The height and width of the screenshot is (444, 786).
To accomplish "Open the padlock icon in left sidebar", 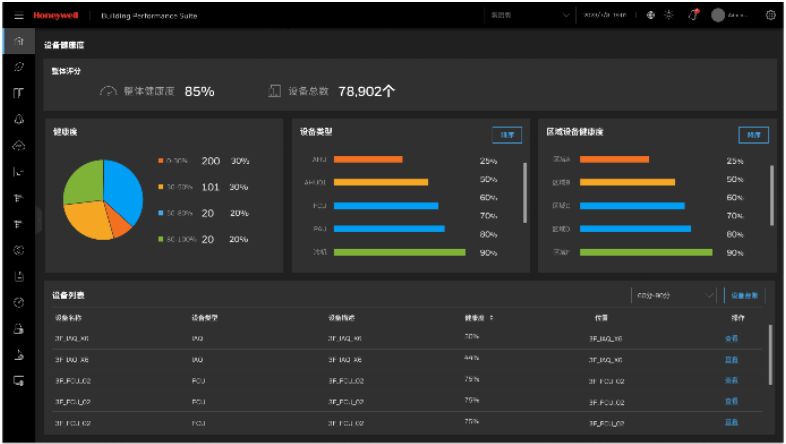I will (17, 327).
